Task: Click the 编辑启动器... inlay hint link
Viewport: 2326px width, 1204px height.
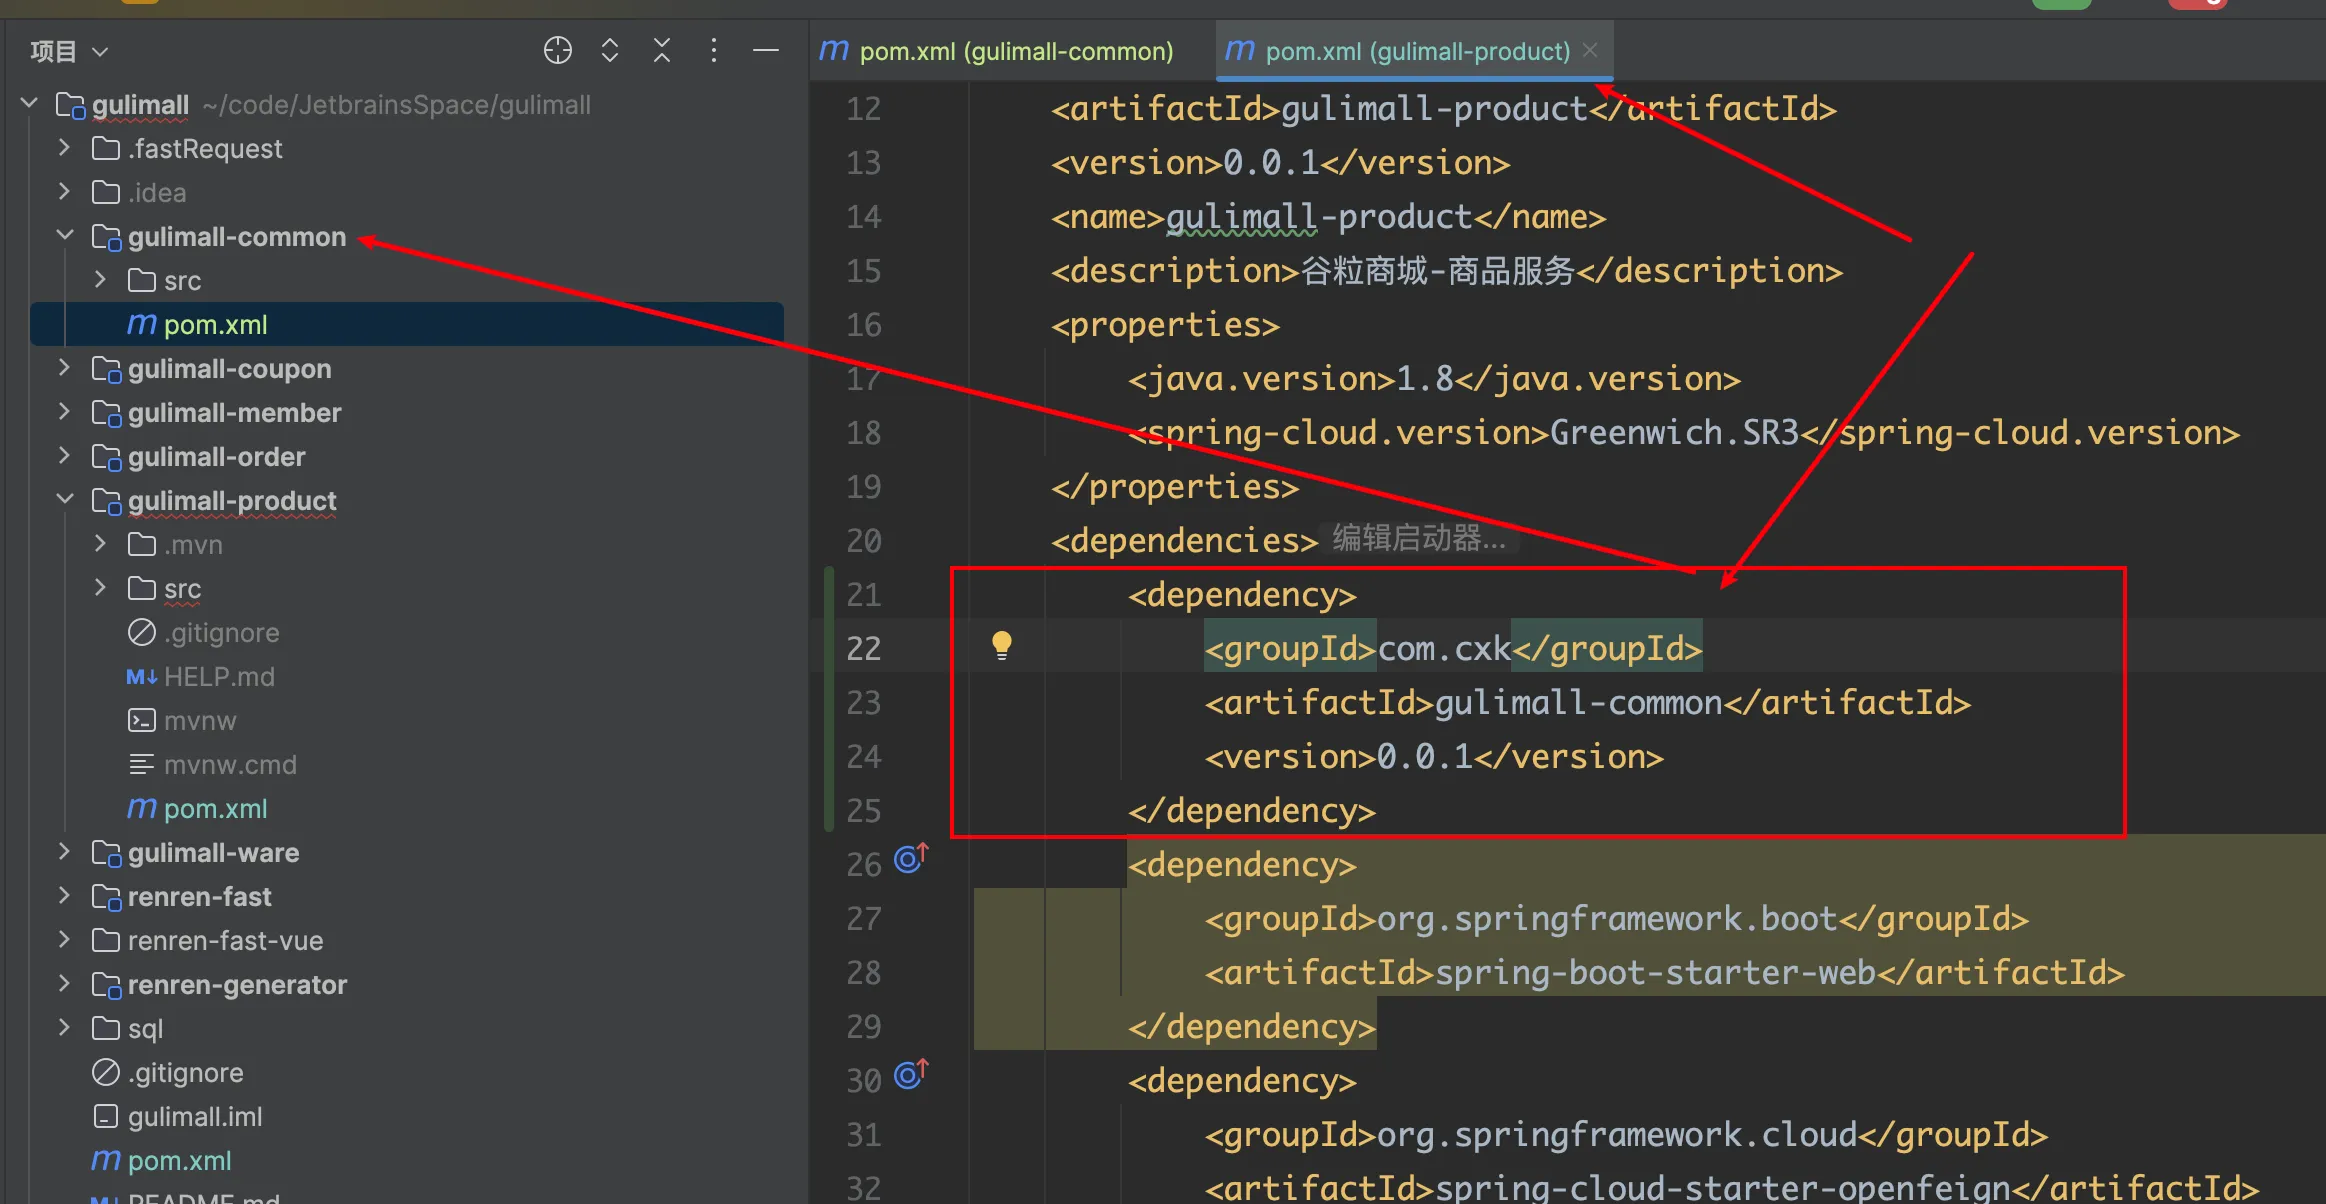Action: coord(1418,539)
